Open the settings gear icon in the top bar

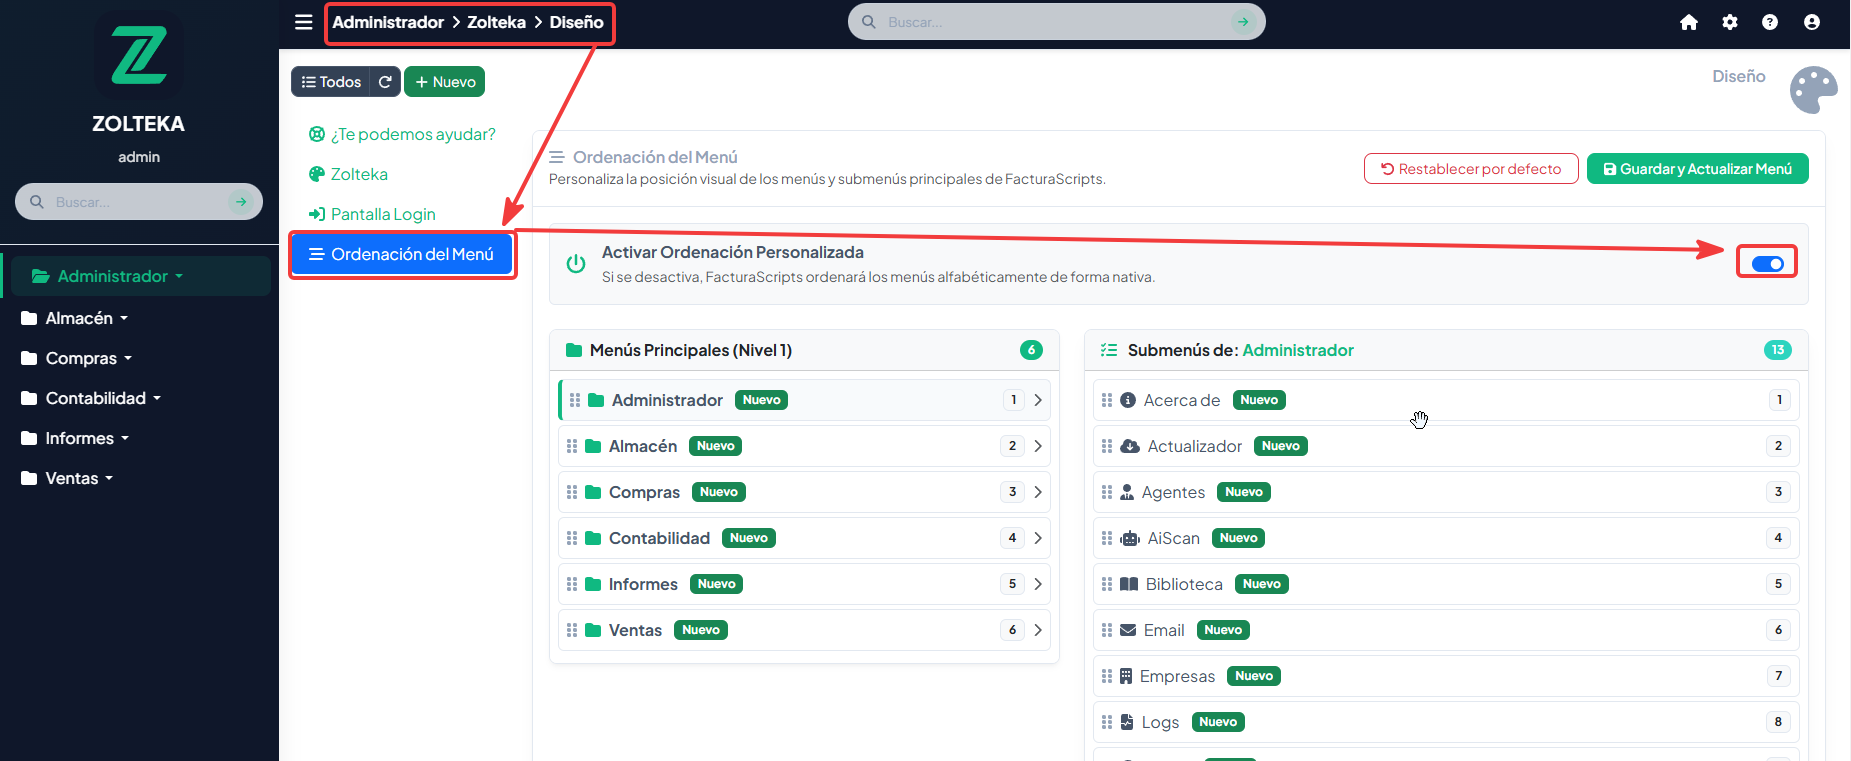pos(1730,22)
